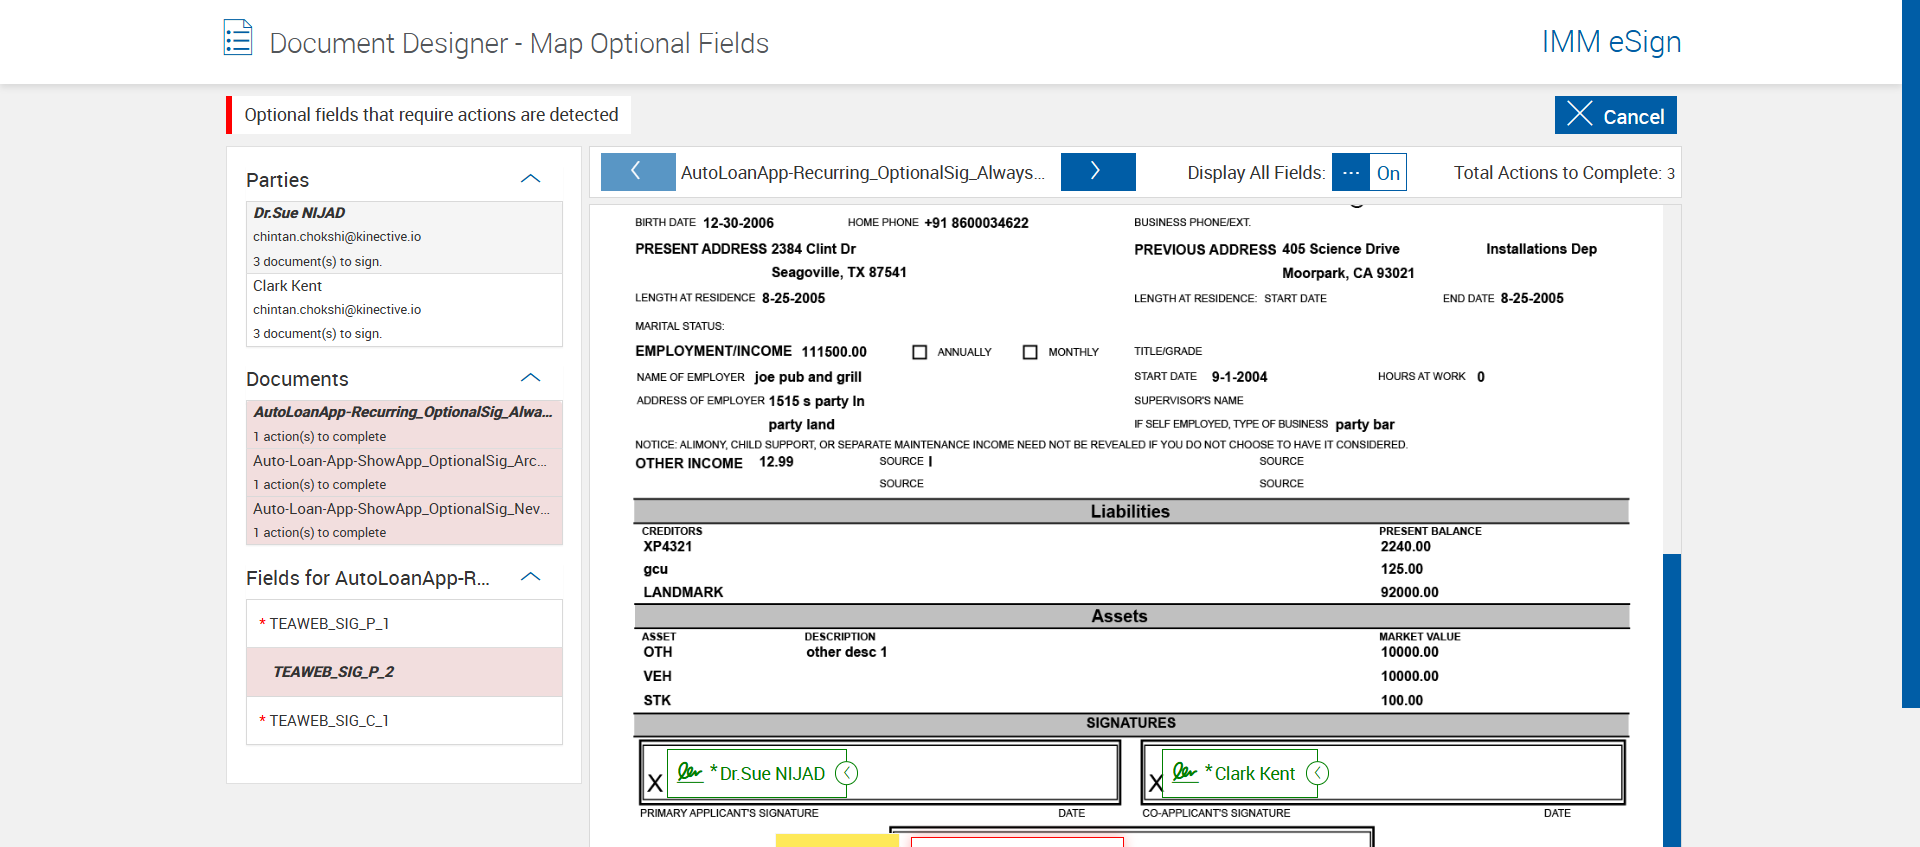Collapse the Fields for AutoLoanApp section
1920x847 pixels.
click(530, 577)
